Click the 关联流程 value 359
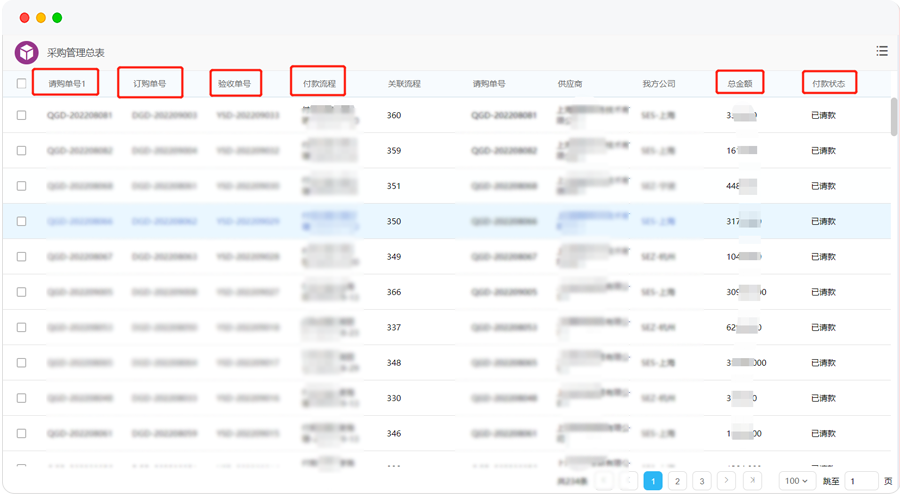Screen dimensions: 900x494 click(394, 150)
